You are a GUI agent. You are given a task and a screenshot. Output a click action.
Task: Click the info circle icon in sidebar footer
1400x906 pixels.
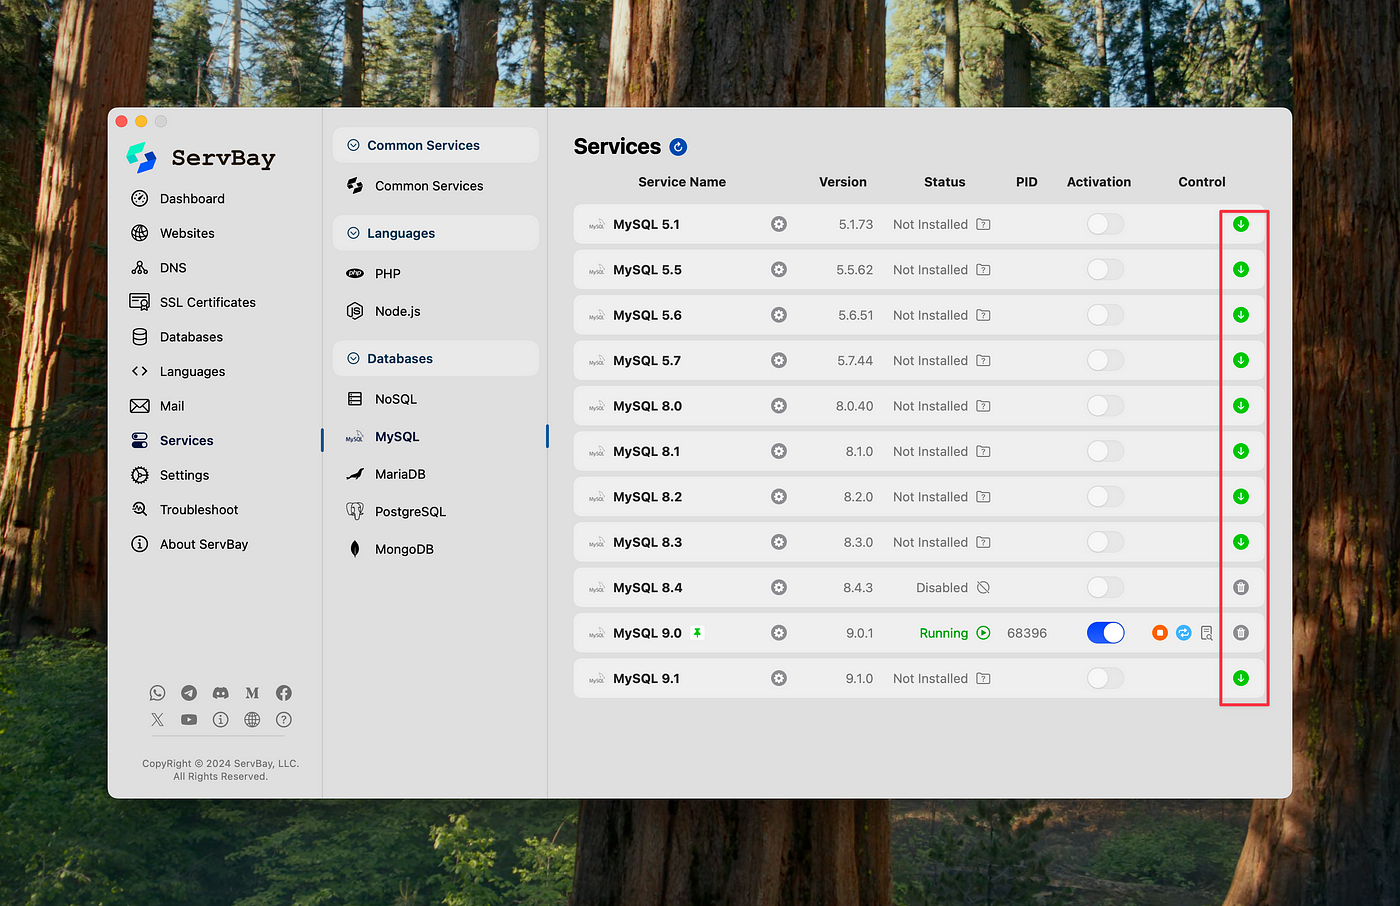[221, 720]
